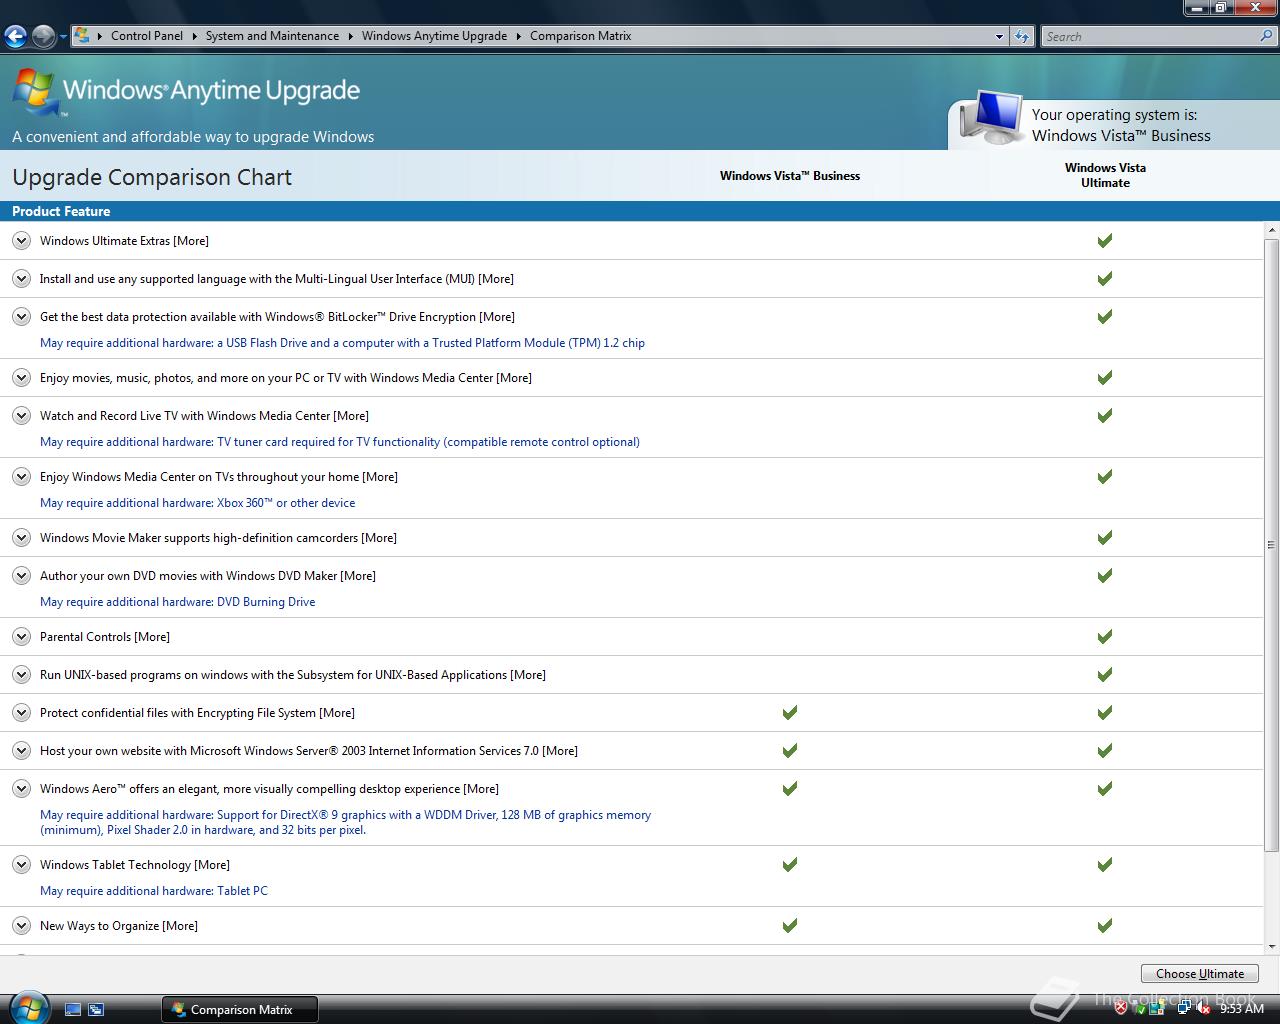Expand the Watch and Record Live TV chevron

point(21,416)
